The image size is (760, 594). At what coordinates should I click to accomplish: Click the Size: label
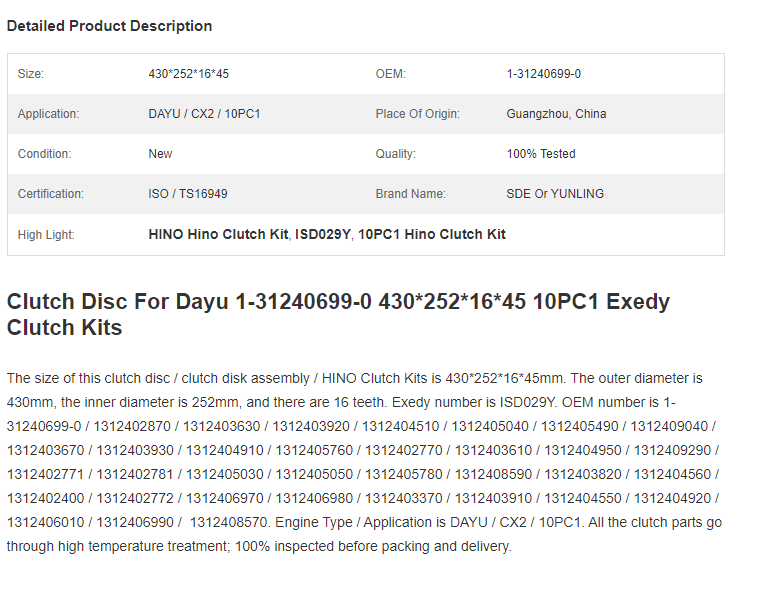pyautogui.click(x=31, y=74)
